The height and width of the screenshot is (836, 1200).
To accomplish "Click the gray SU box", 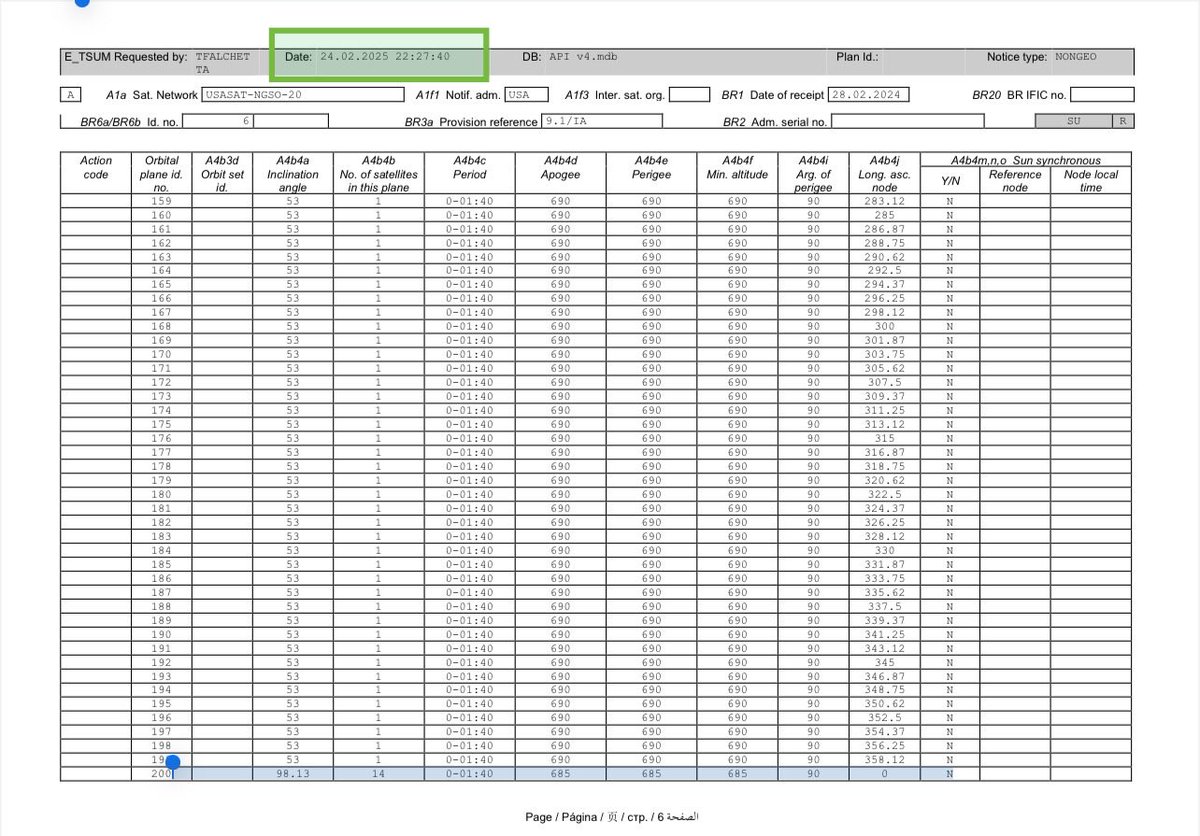I will click(x=1074, y=121).
